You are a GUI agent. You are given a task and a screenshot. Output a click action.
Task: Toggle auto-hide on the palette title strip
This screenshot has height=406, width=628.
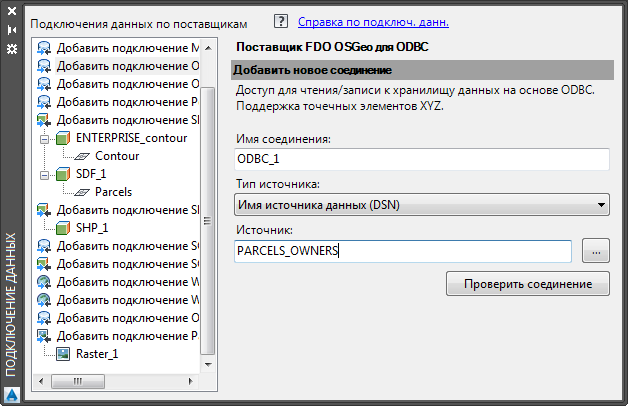12,31
